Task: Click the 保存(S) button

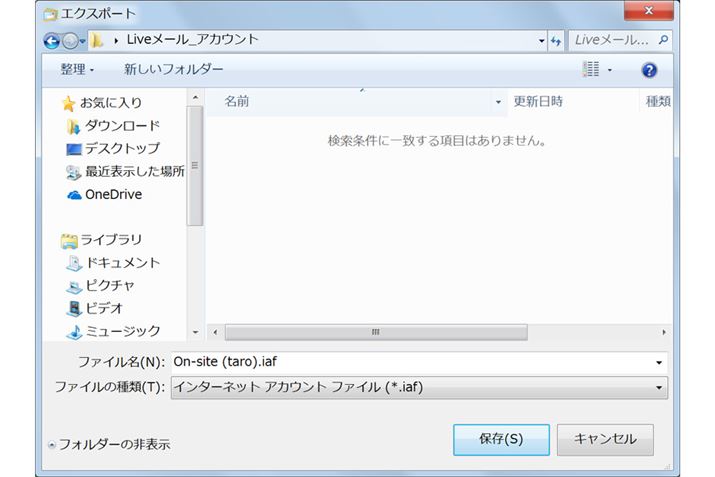Action: [501, 440]
